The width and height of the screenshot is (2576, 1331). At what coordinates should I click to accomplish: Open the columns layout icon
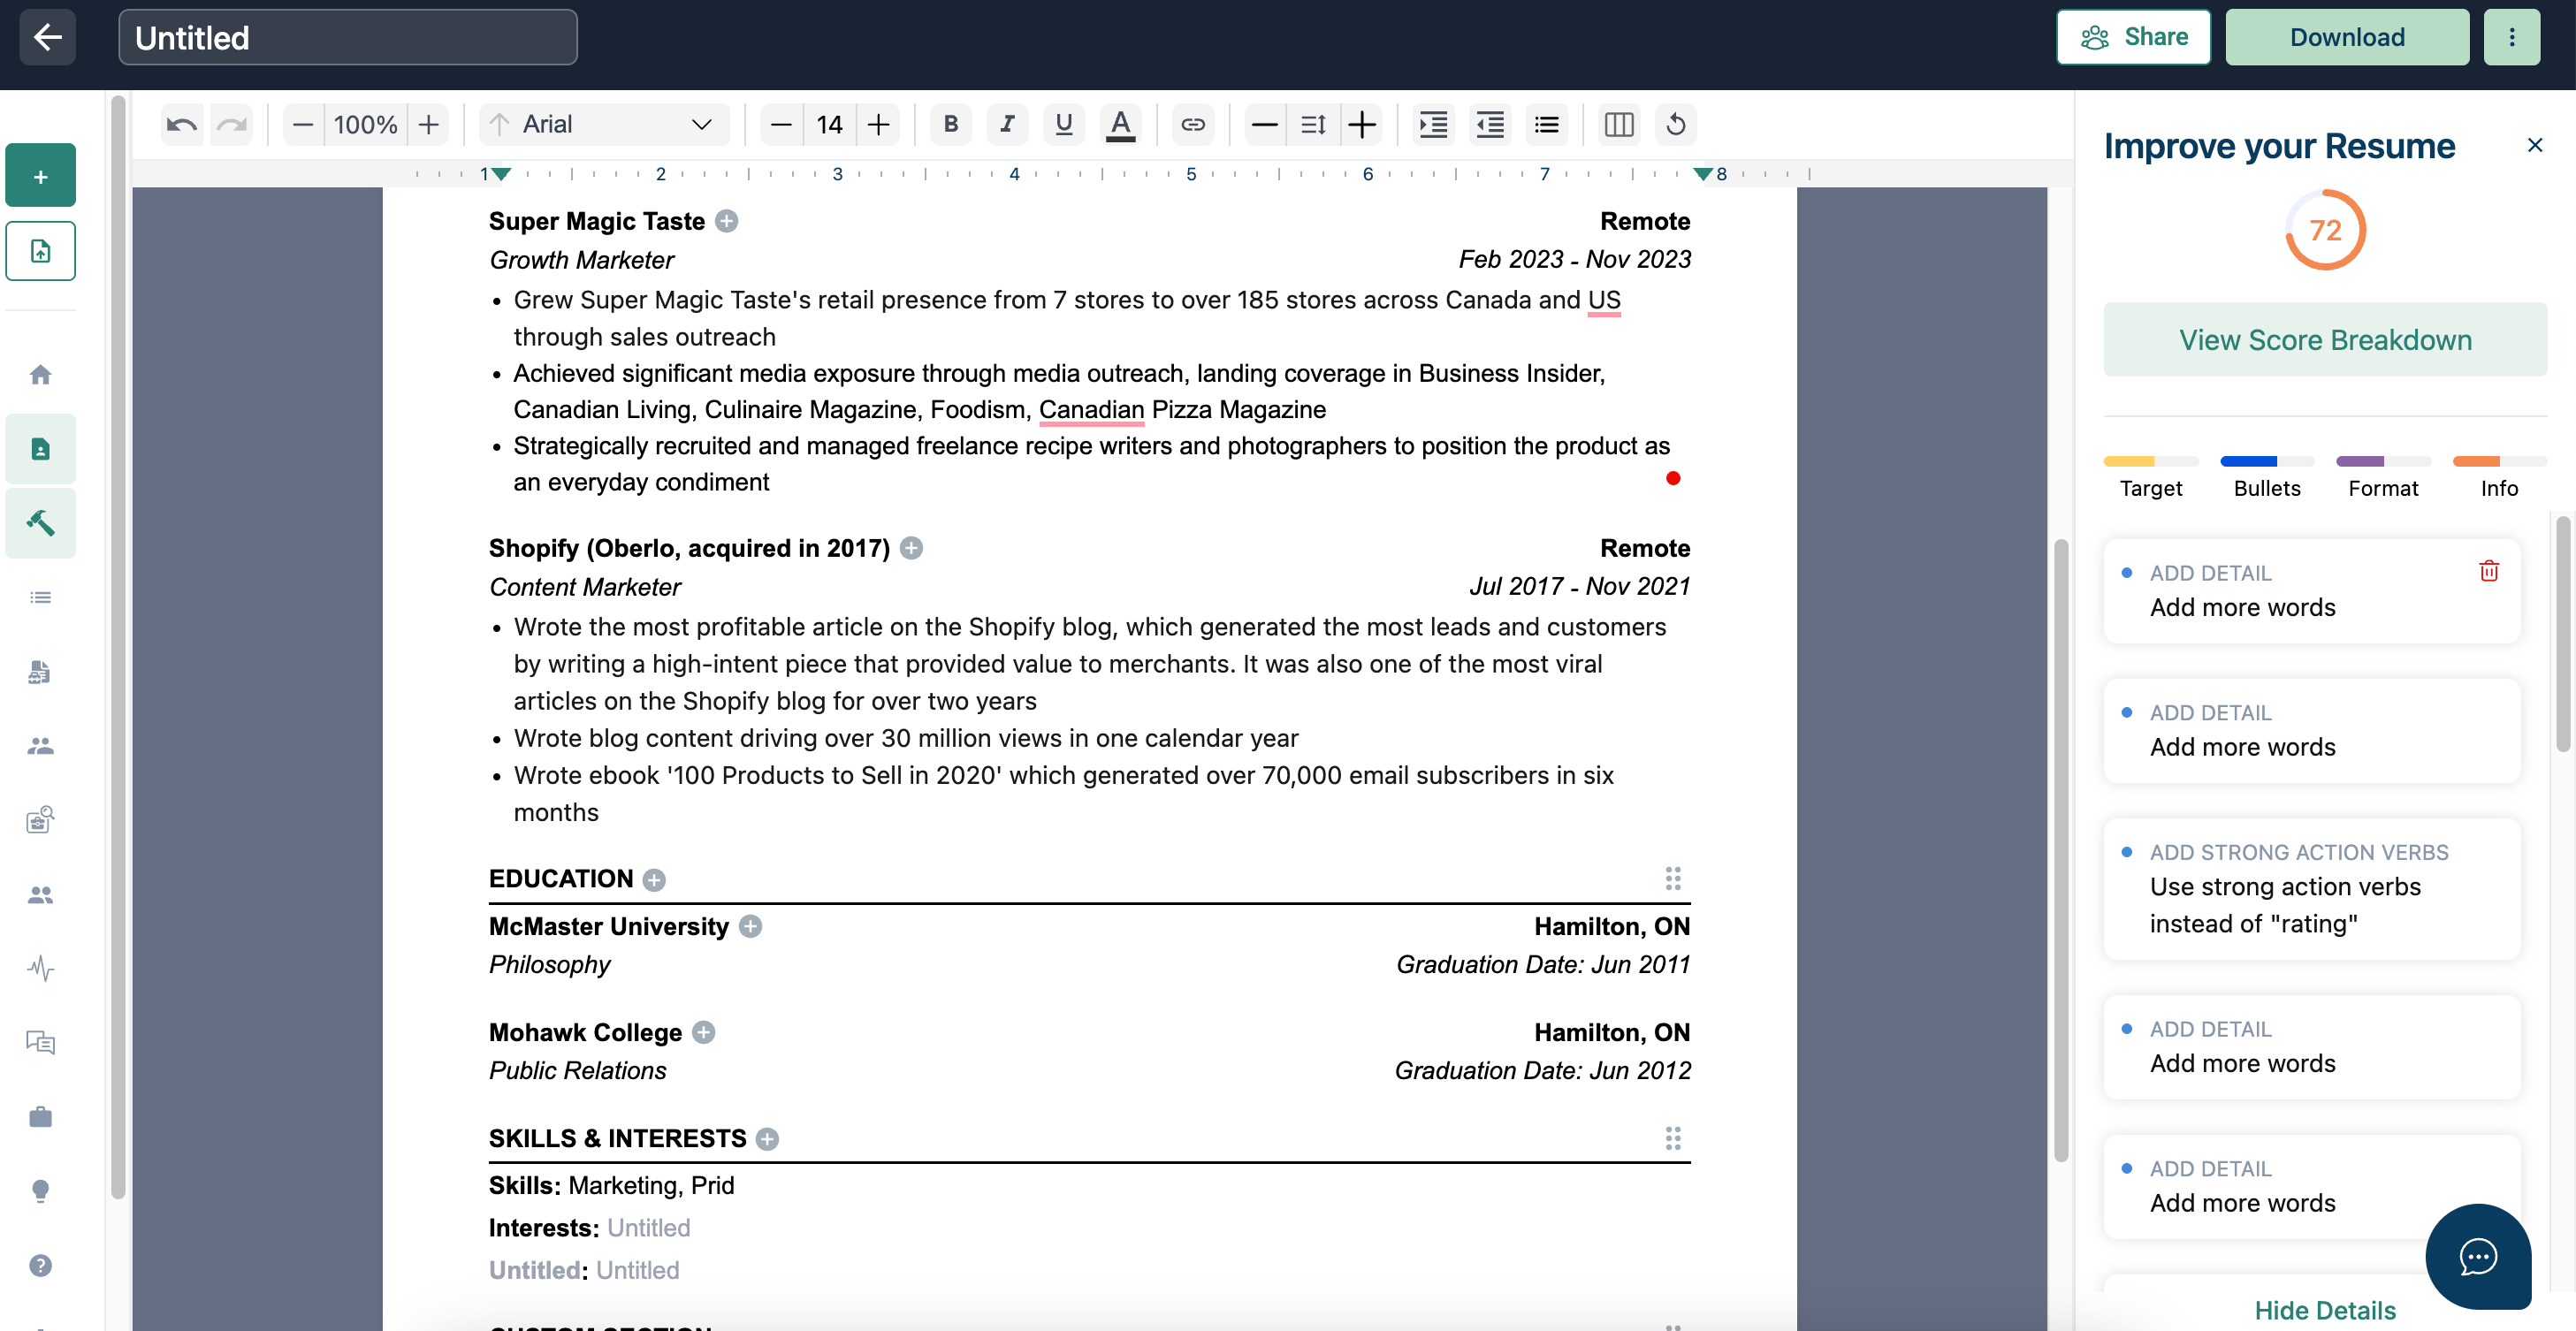click(1618, 124)
